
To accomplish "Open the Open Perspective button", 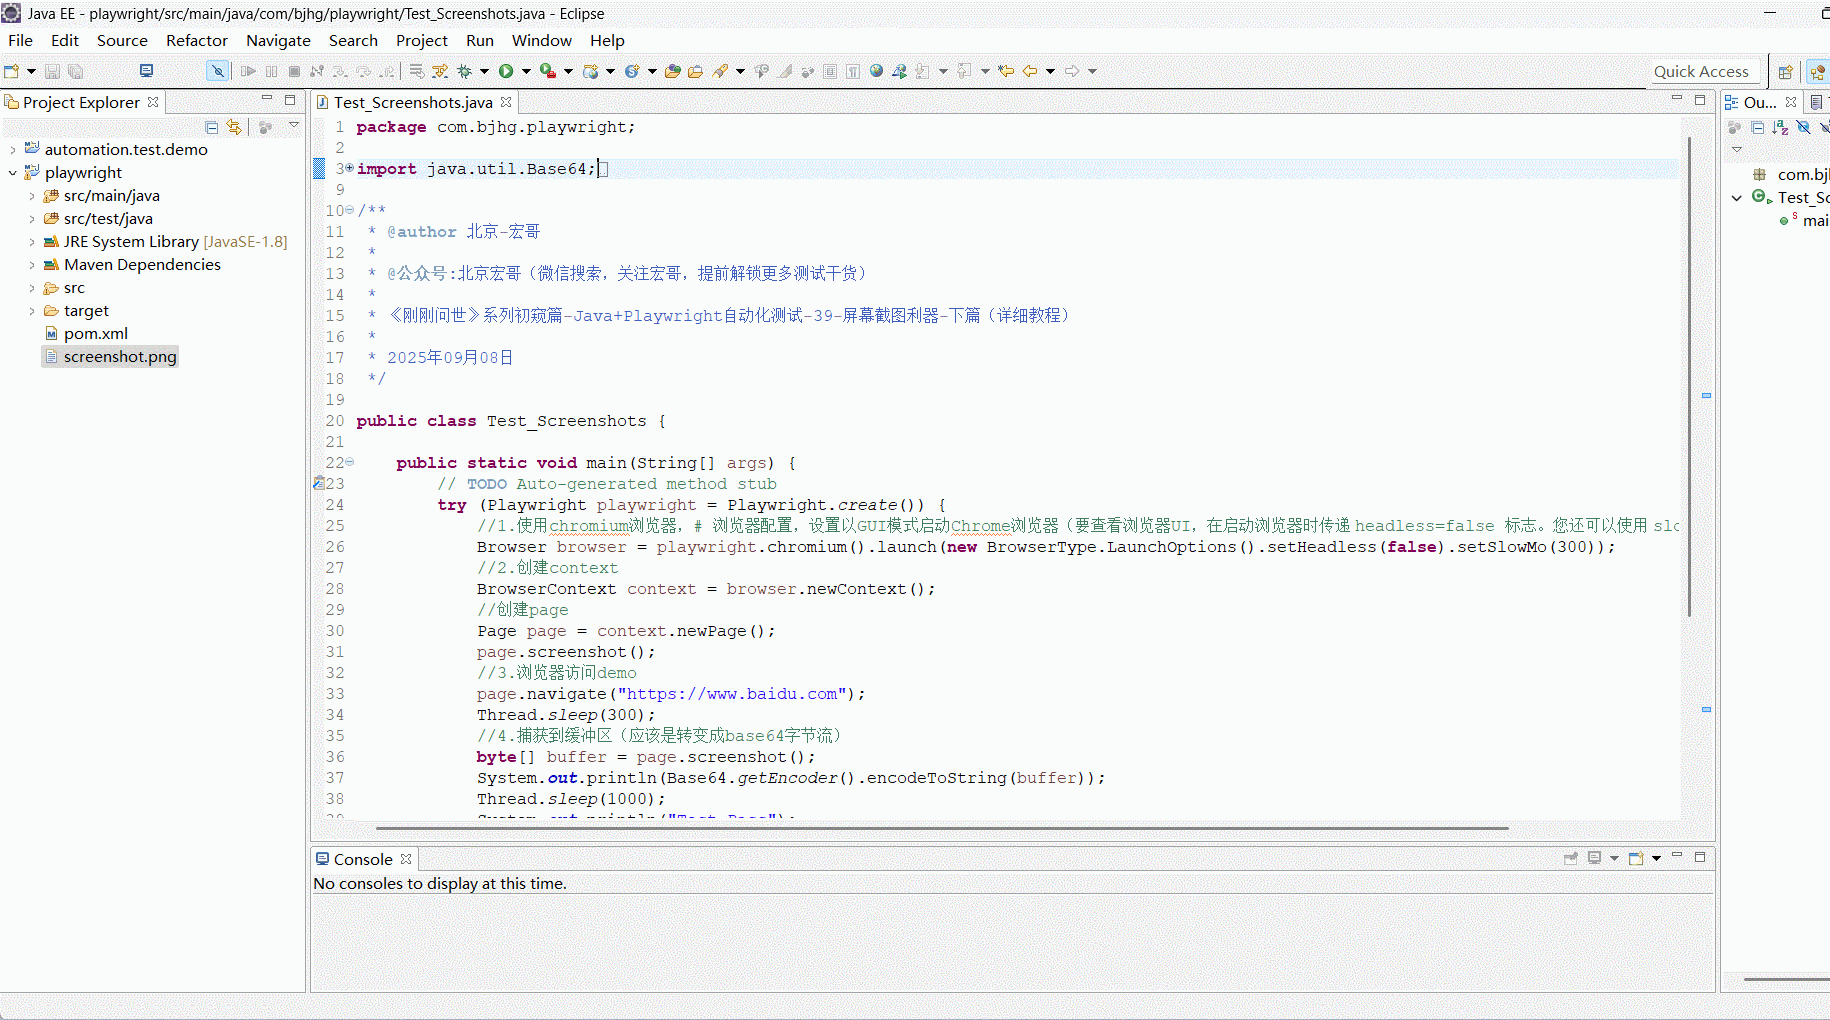I will pos(1785,71).
